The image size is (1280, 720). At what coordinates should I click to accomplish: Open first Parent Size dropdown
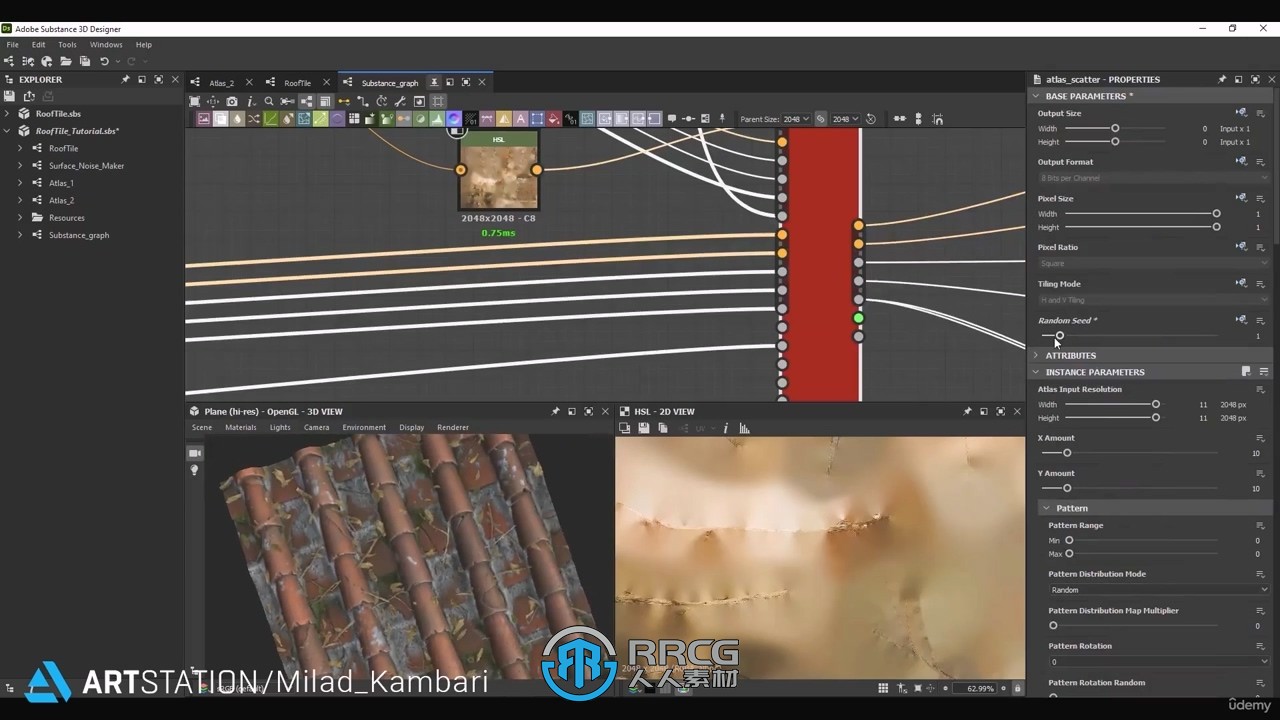tap(796, 119)
